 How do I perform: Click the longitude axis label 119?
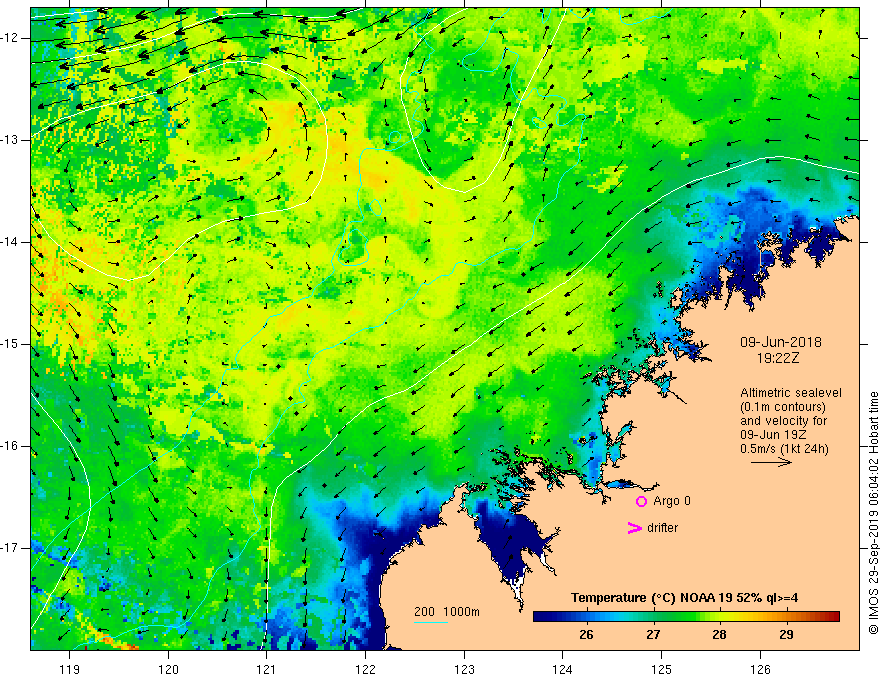click(70, 669)
